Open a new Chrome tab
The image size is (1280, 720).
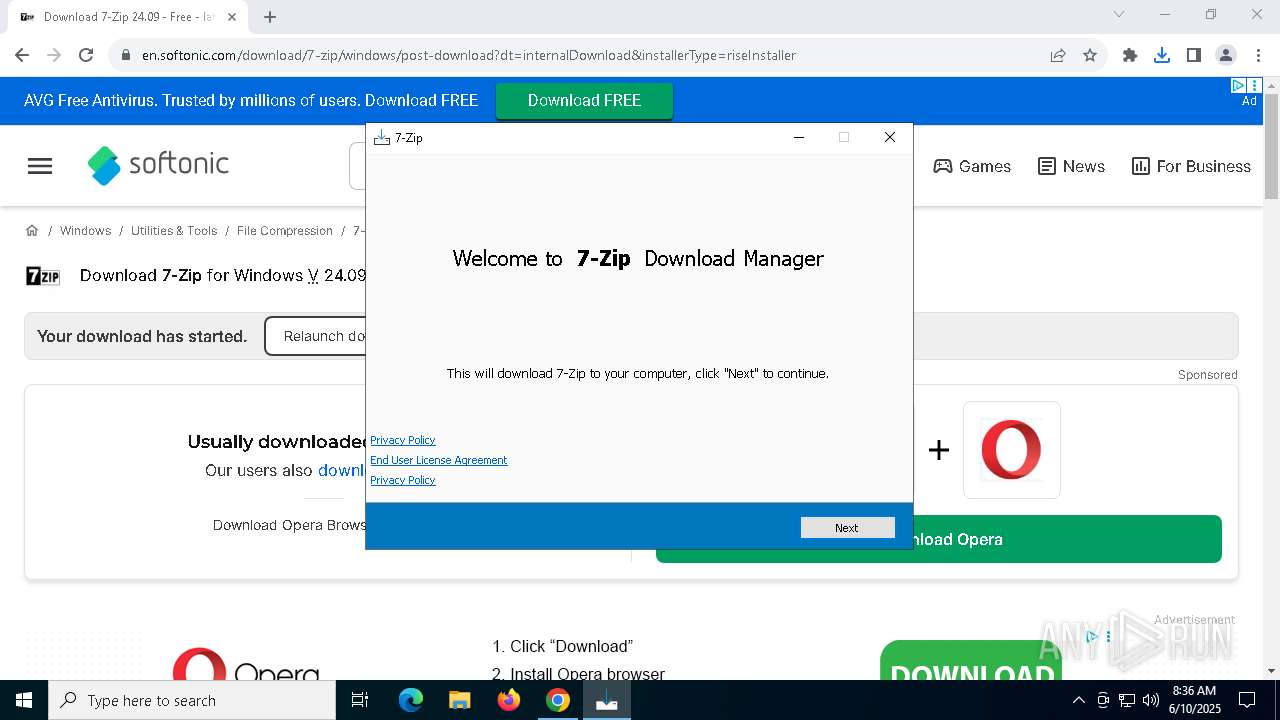(270, 17)
